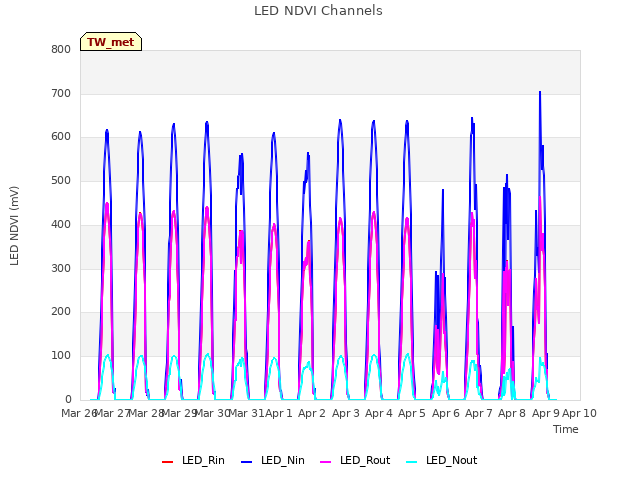Click the magenta LED_Rout legend color marker
This screenshot has width=640, height=480.
pos(326,462)
